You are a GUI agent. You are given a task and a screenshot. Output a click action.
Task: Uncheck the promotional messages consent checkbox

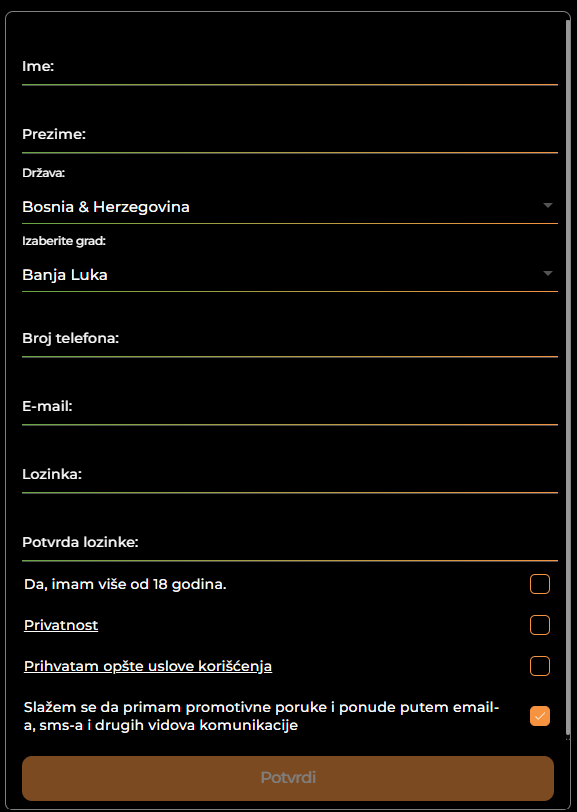(x=540, y=715)
